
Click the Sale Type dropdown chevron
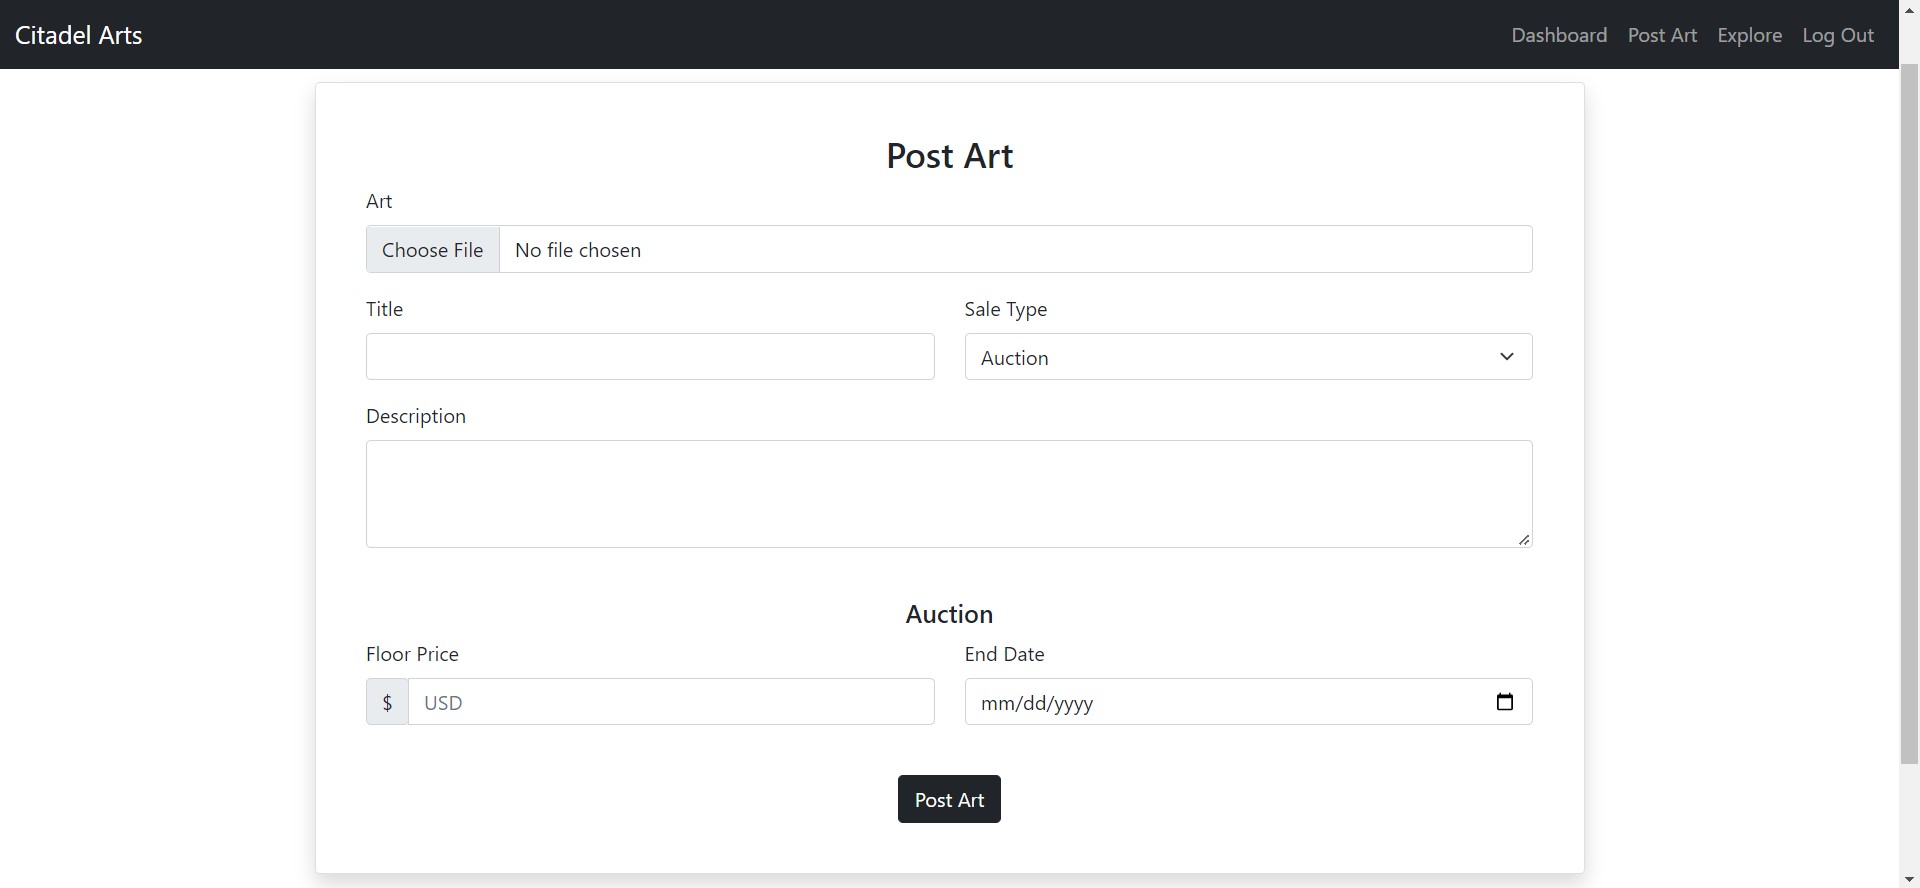(x=1506, y=357)
